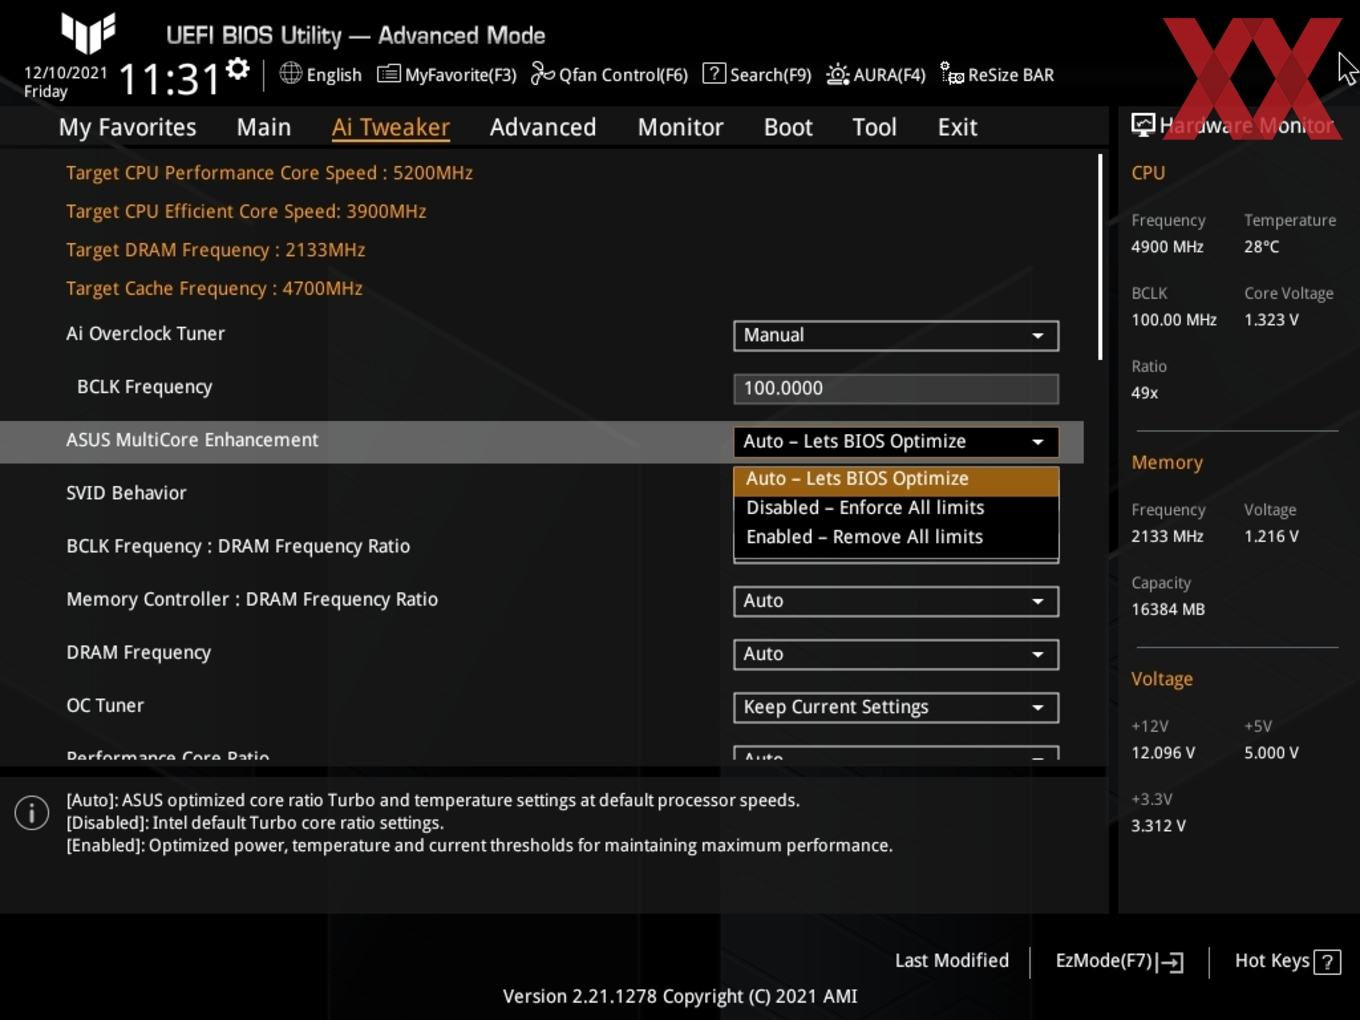
Task: Open the Boot tab
Action: click(x=788, y=127)
